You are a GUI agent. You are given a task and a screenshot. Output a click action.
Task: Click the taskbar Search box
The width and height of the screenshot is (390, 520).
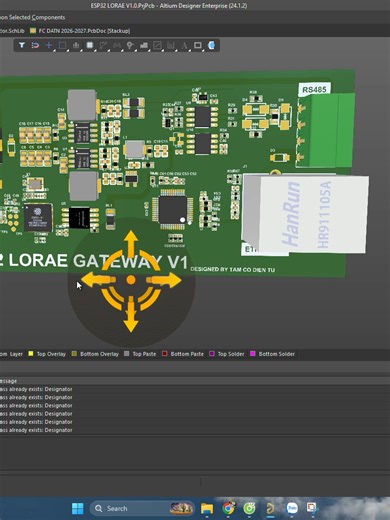(x=142, y=508)
